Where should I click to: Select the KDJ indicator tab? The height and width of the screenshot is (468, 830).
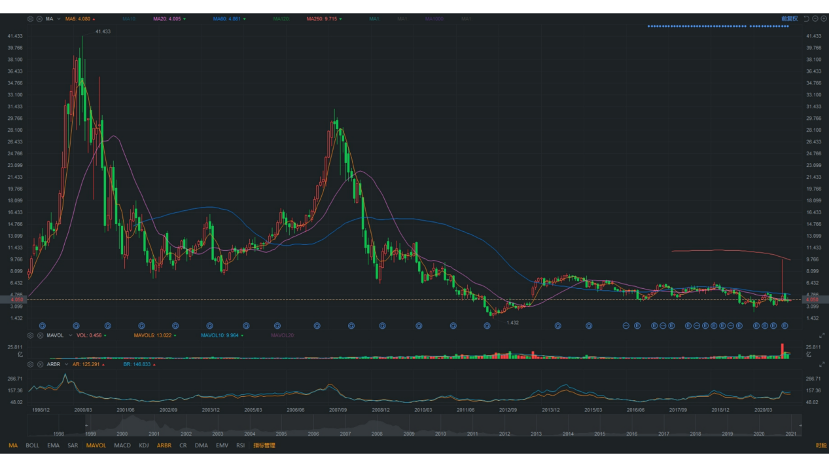143,445
